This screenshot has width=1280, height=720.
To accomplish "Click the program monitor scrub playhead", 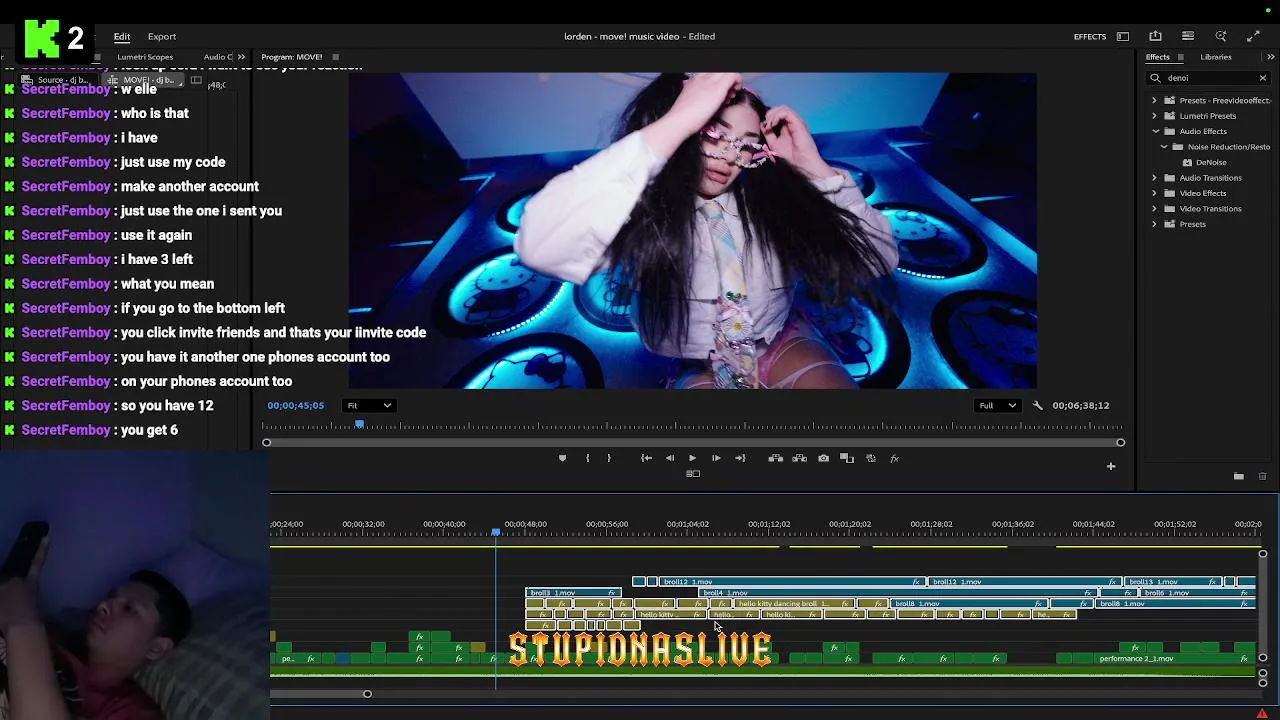I will click(x=359, y=426).
